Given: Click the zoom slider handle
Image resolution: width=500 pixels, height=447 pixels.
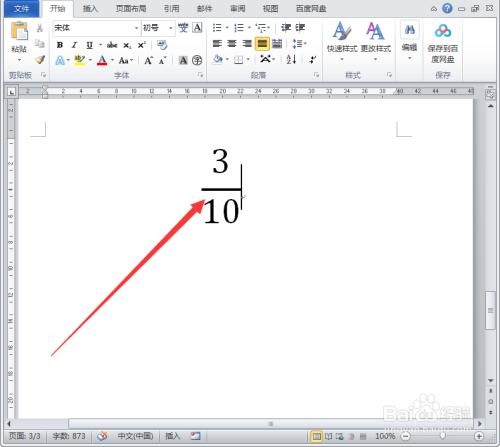Looking at the screenshot, I should pyautogui.click(x=443, y=436).
